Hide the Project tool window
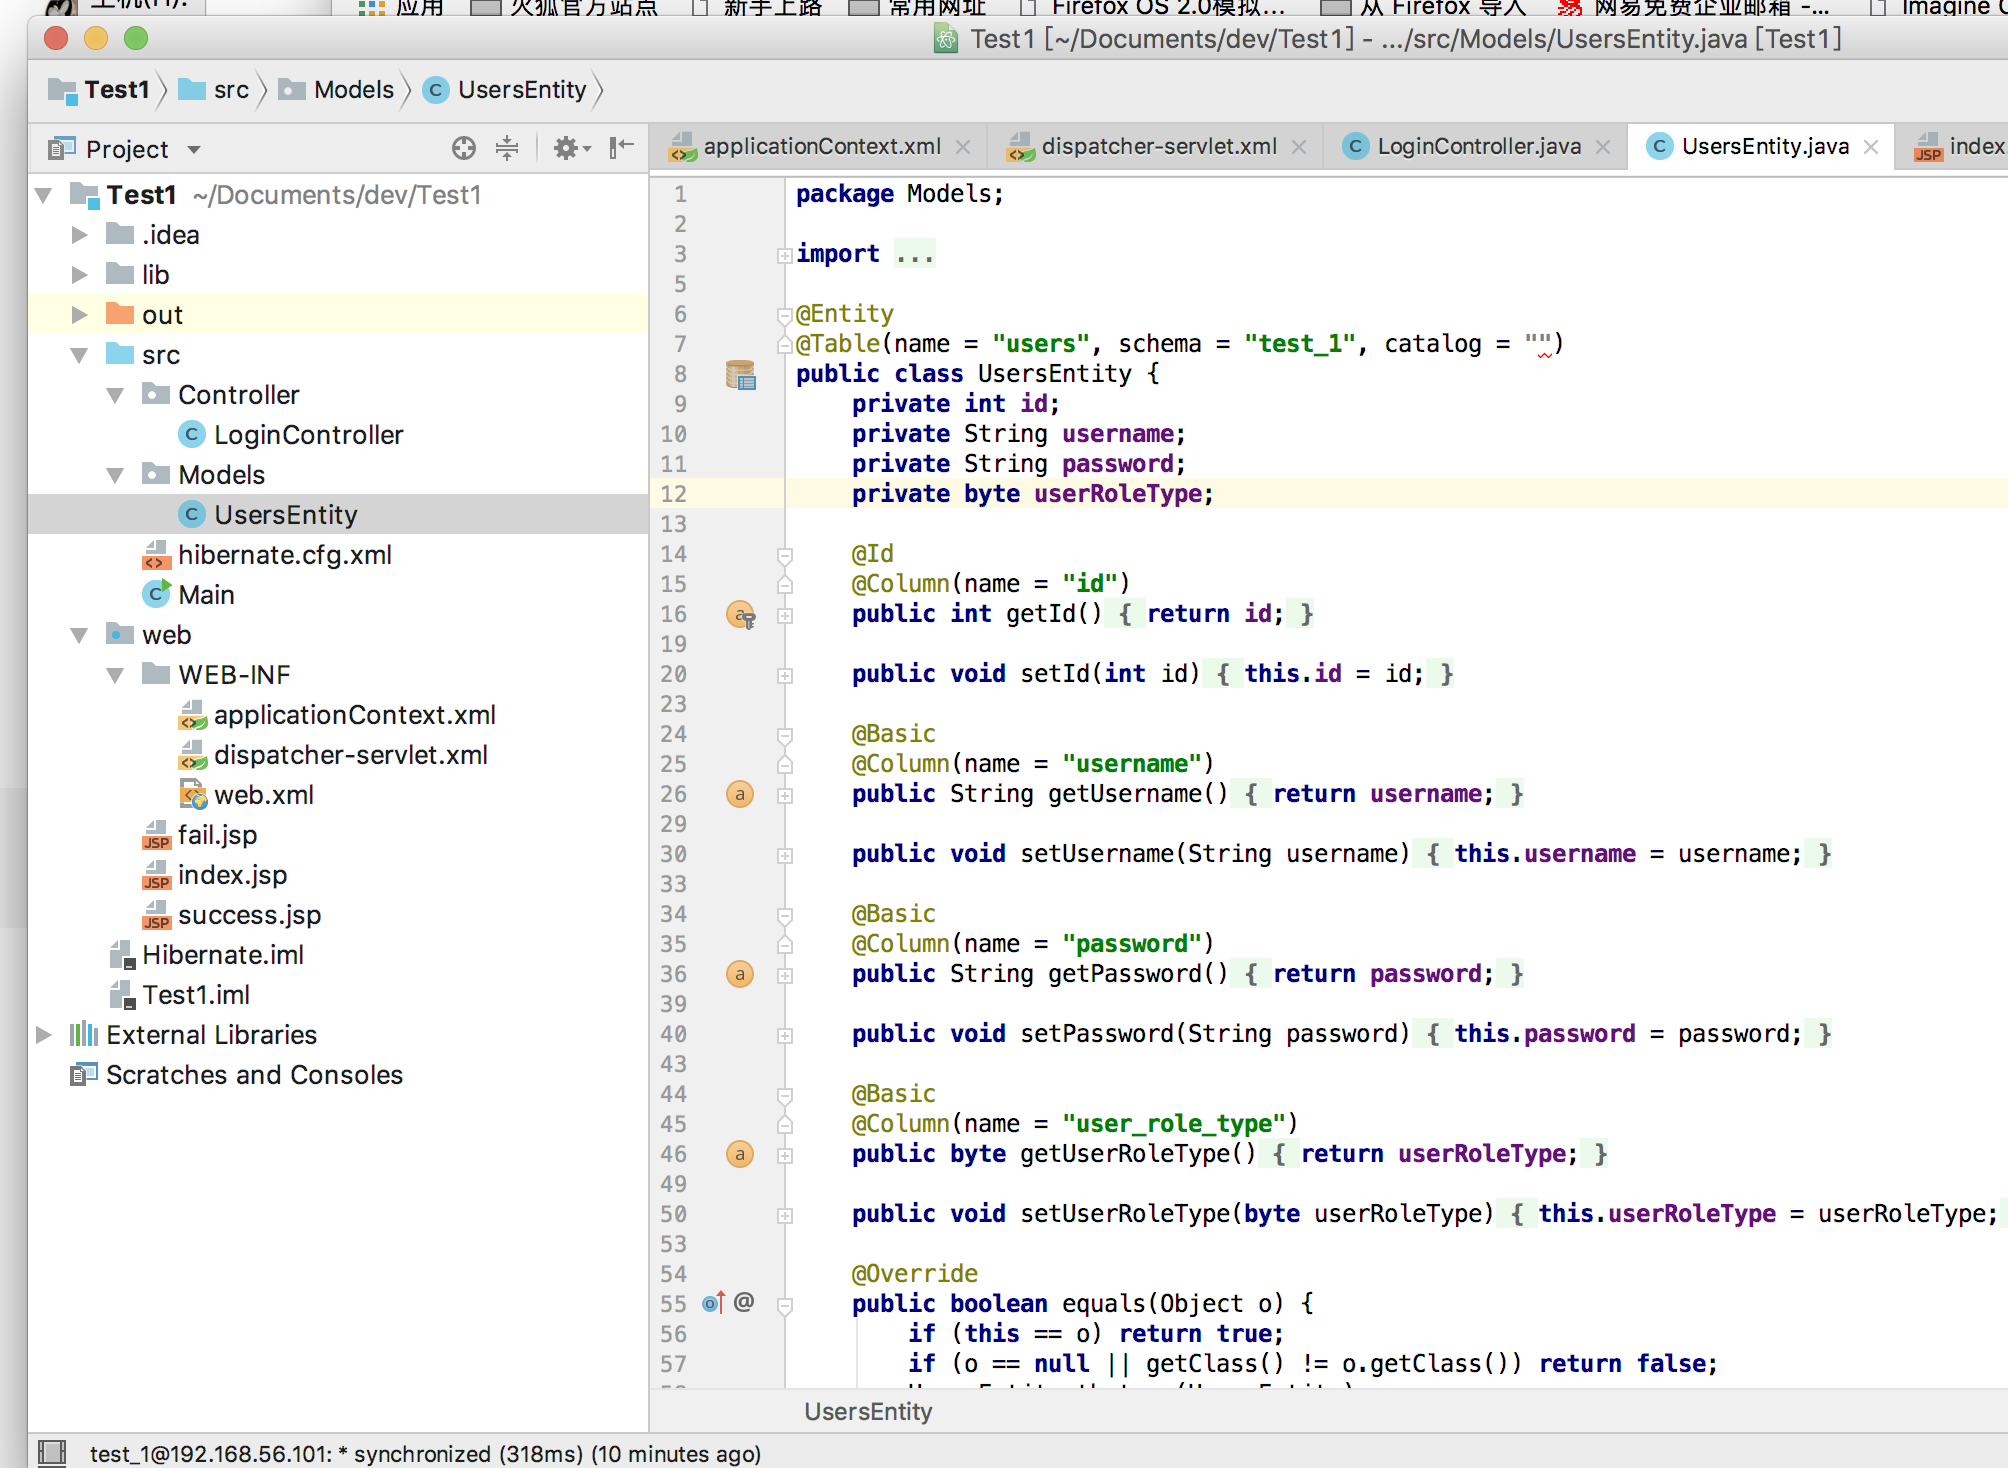The height and width of the screenshot is (1468, 2008). [x=622, y=147]
